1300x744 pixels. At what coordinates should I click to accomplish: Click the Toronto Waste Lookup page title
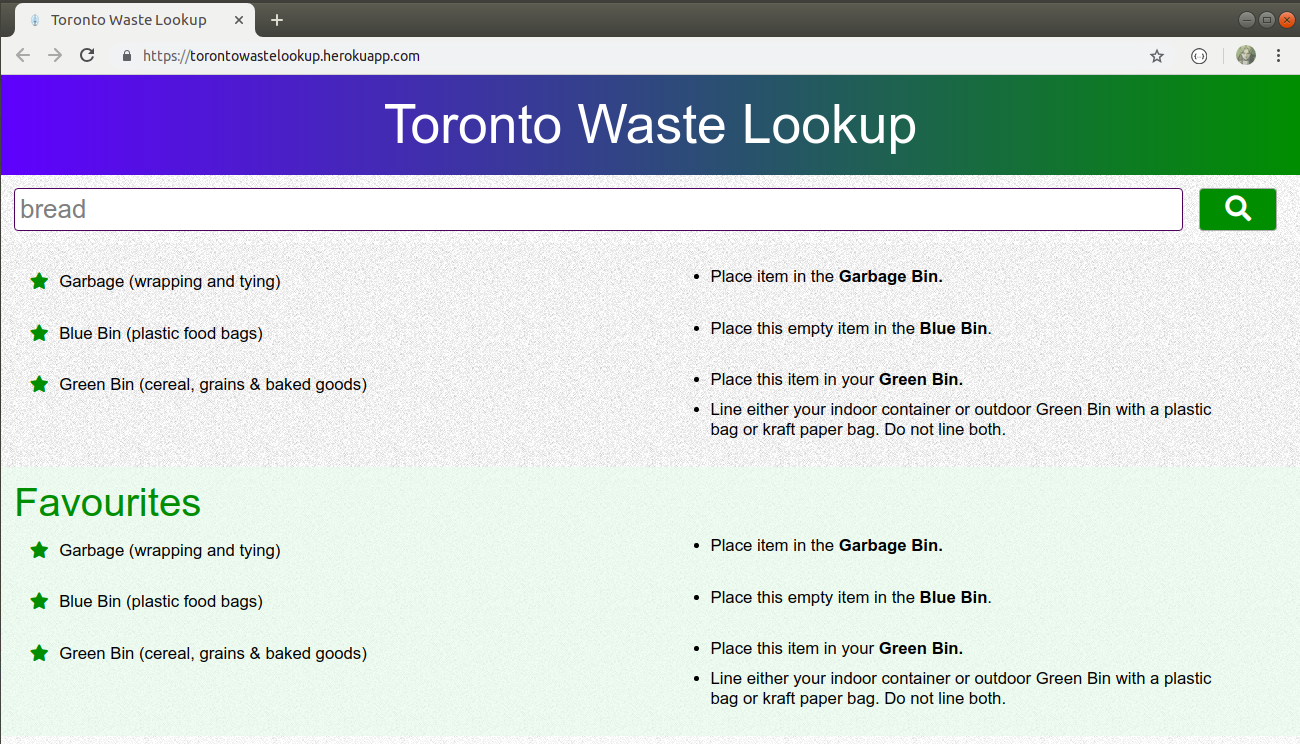pos(650,125)
